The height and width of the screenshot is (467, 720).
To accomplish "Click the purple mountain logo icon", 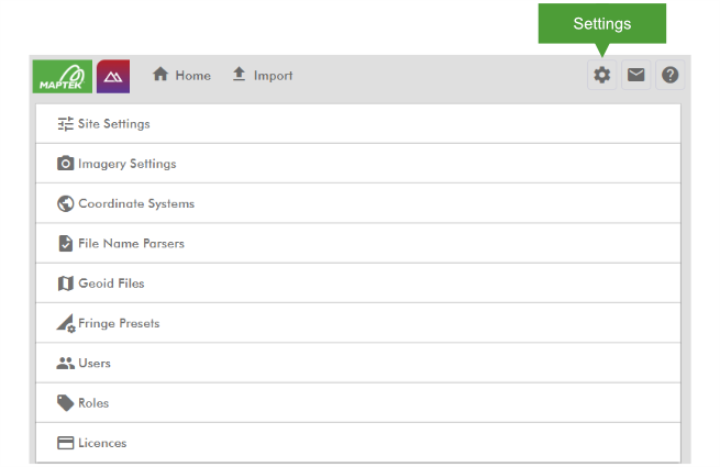I will (113, 76).
